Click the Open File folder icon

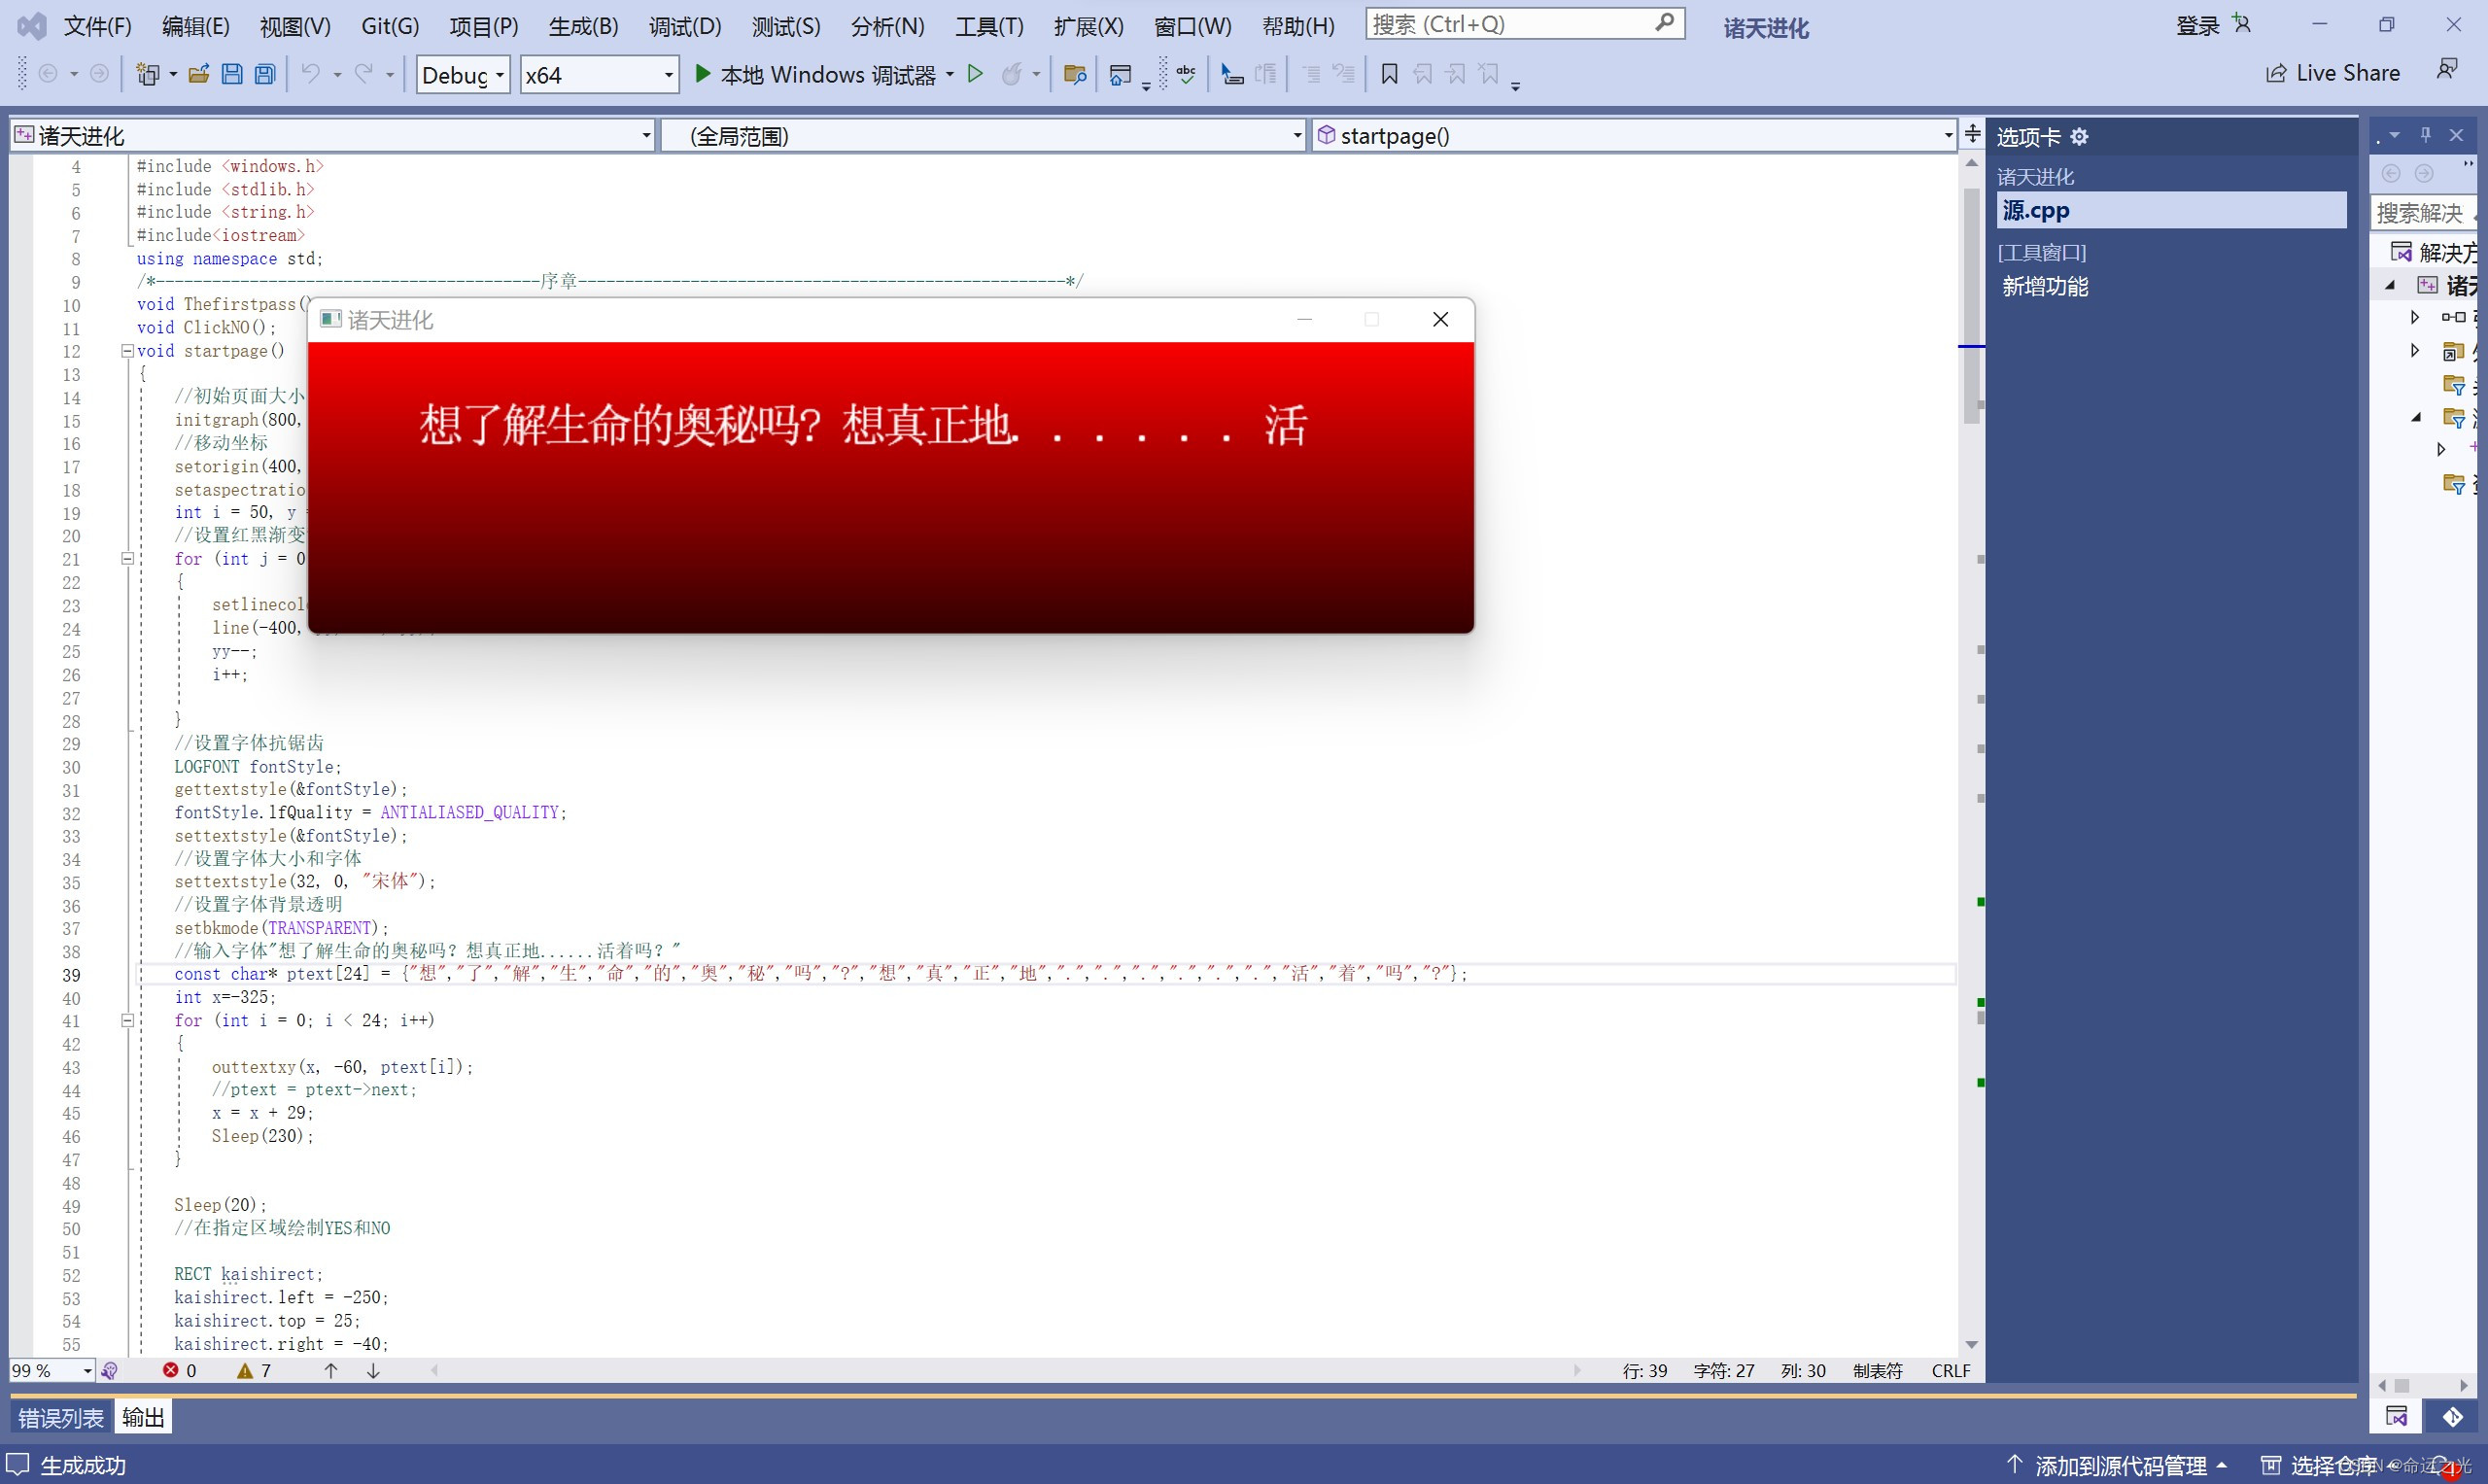click(198, 74)
